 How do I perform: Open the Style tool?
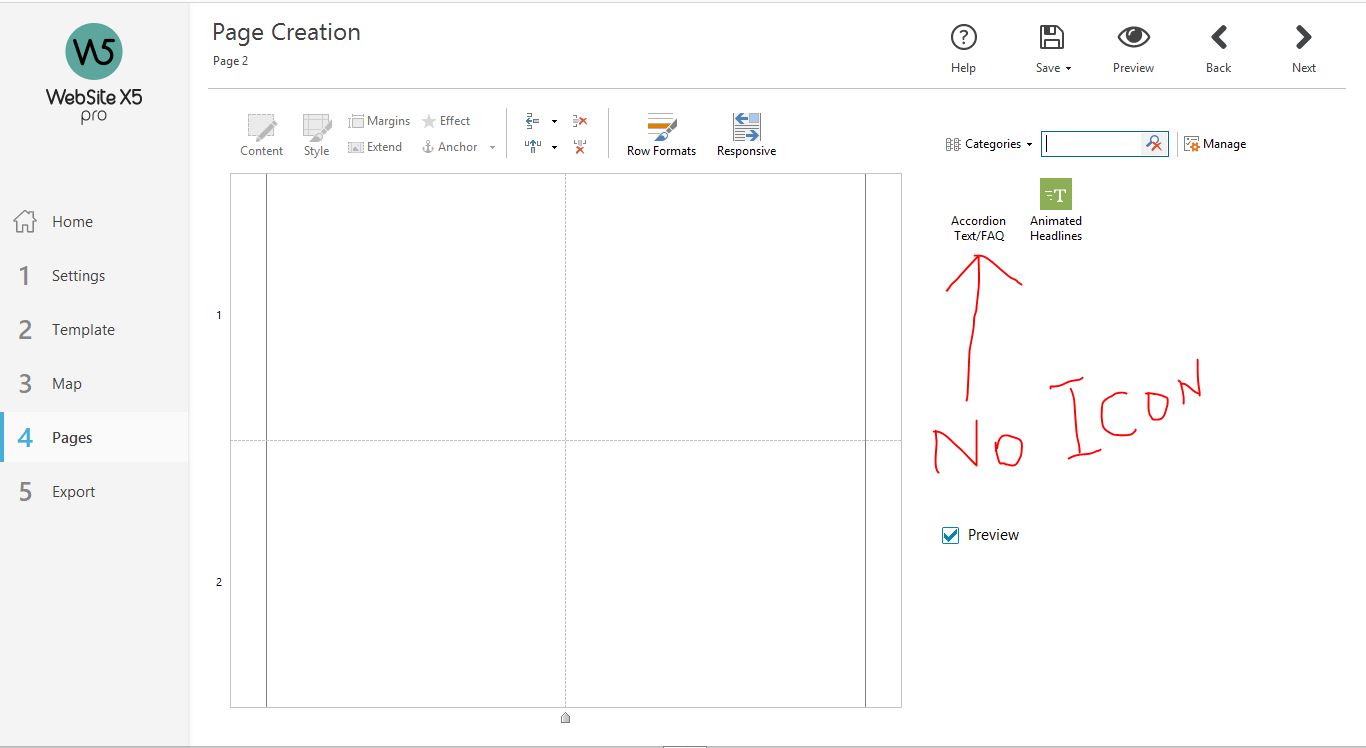pos(317,135)
